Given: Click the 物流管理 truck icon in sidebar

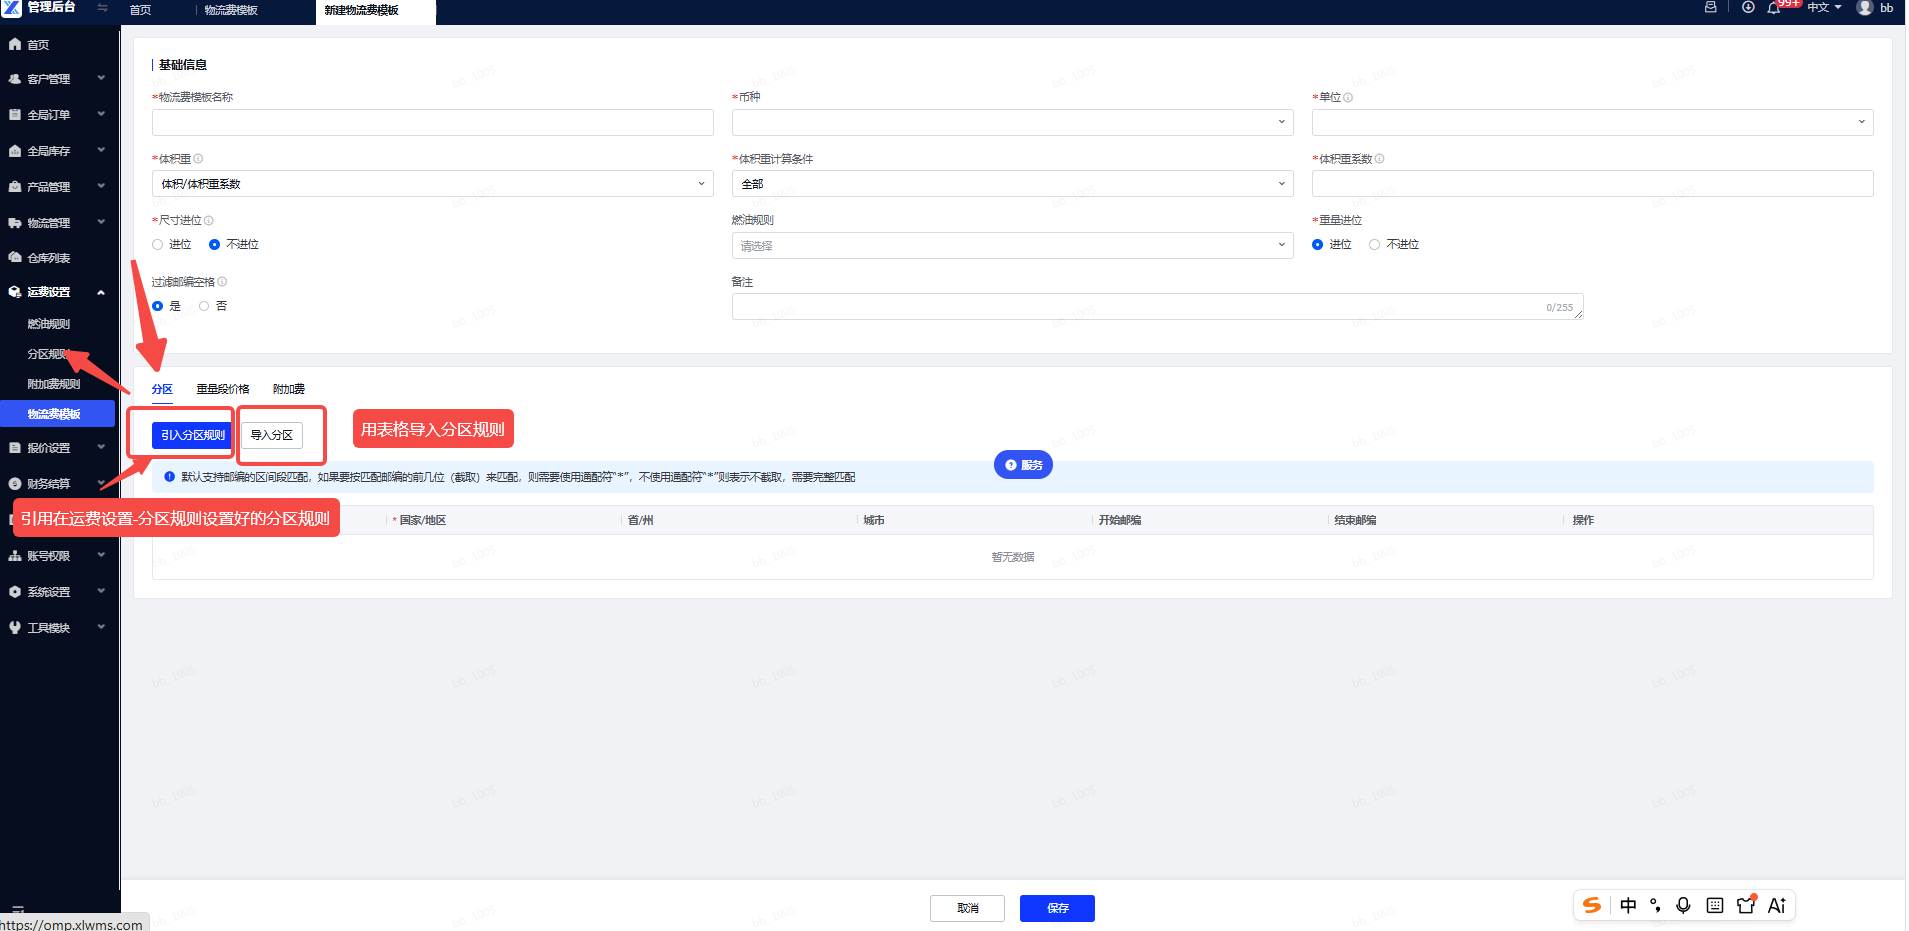Looking at the screenshot, I should 15,223.
